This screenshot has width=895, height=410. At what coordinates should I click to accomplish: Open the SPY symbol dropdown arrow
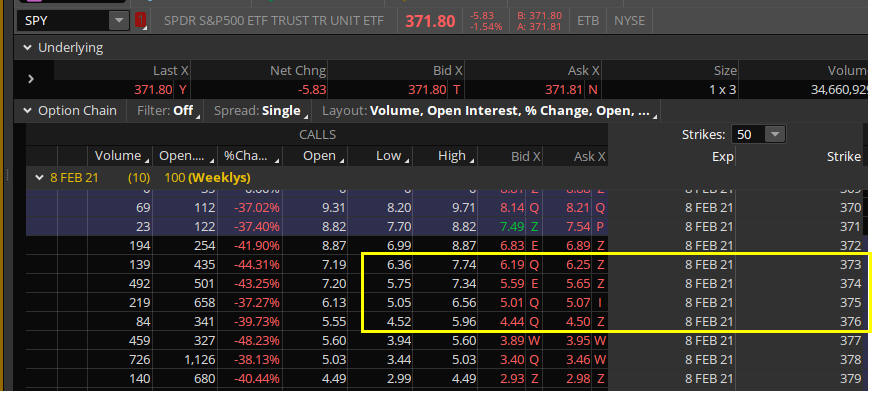(x=119, y=20)
